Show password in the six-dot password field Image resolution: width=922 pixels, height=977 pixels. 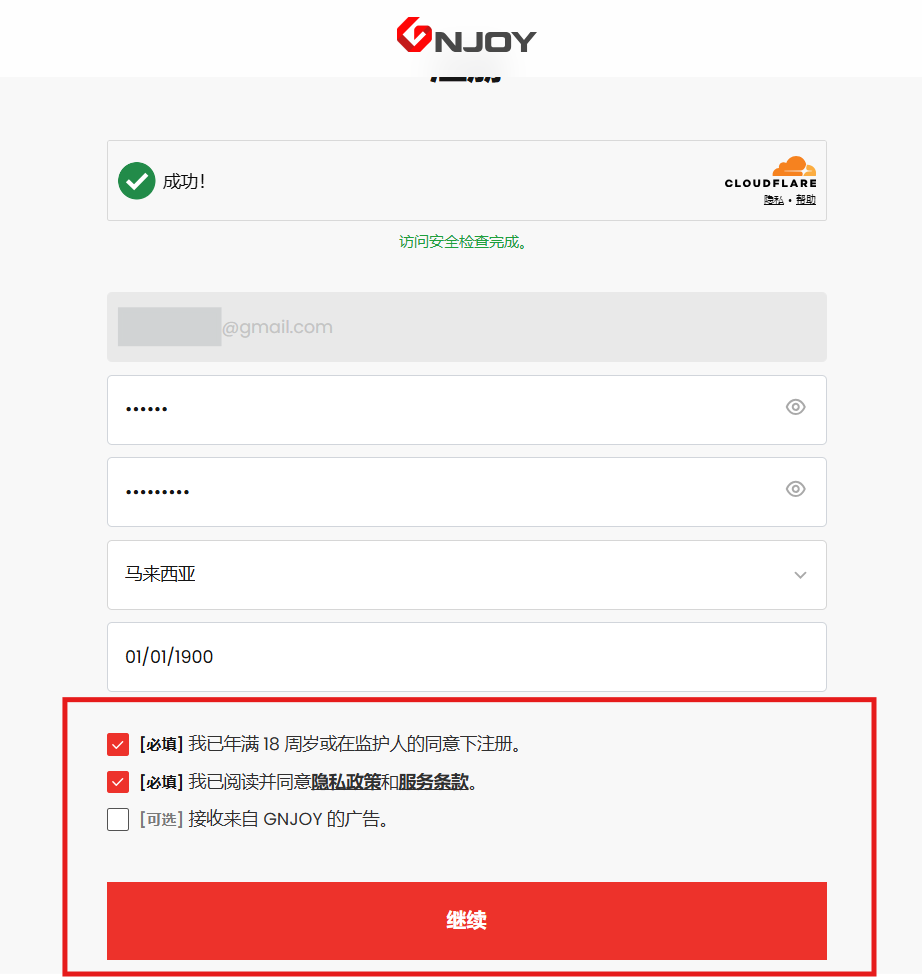pyautogui.click(x=796, y=407)
